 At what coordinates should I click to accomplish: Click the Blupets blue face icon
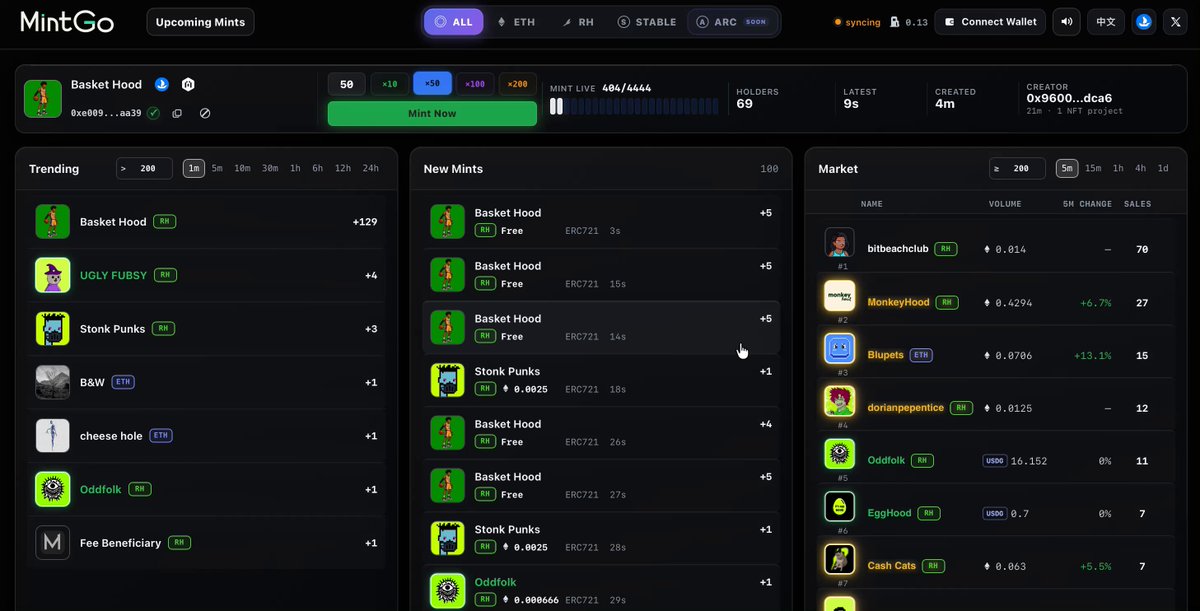840,349
